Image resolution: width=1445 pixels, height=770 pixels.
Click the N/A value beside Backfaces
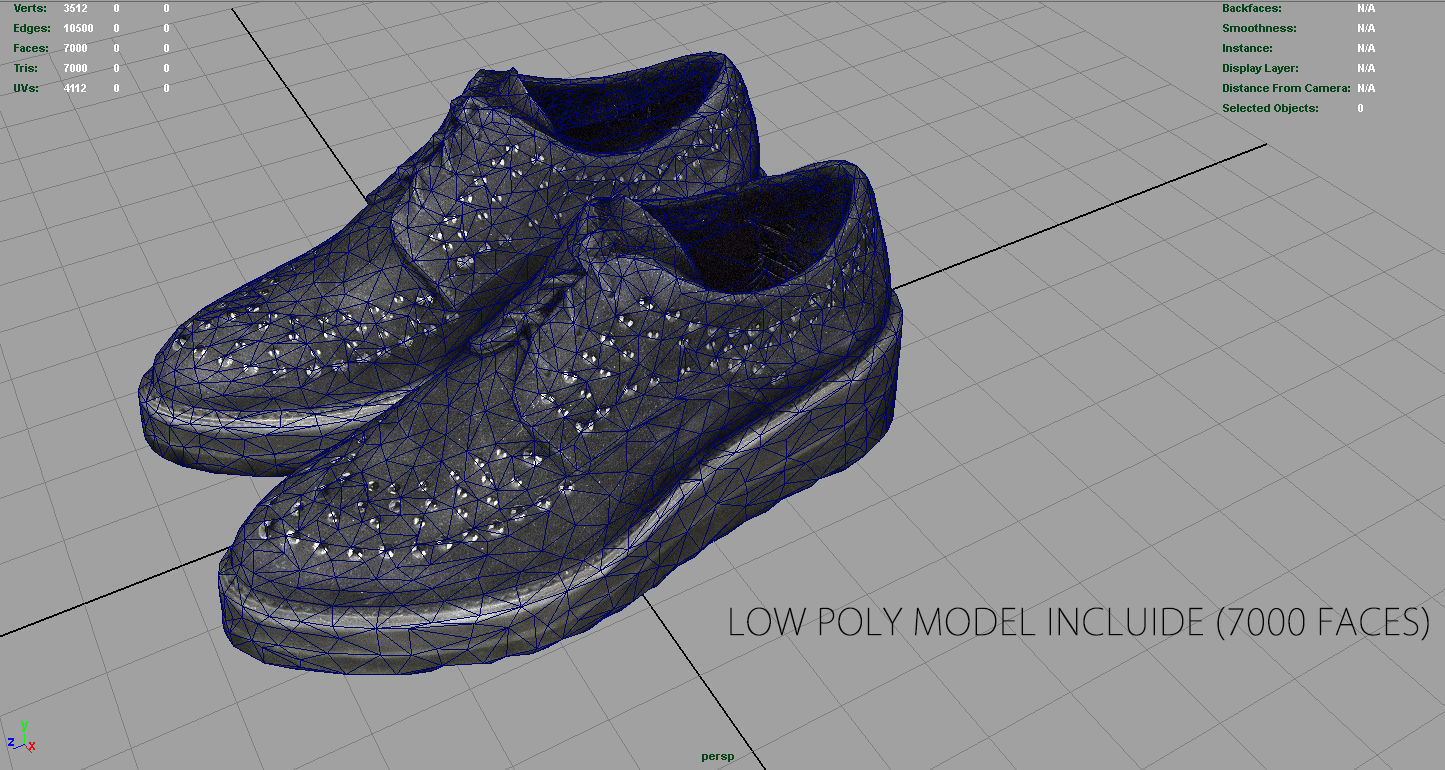click(x=1366, y=8)
